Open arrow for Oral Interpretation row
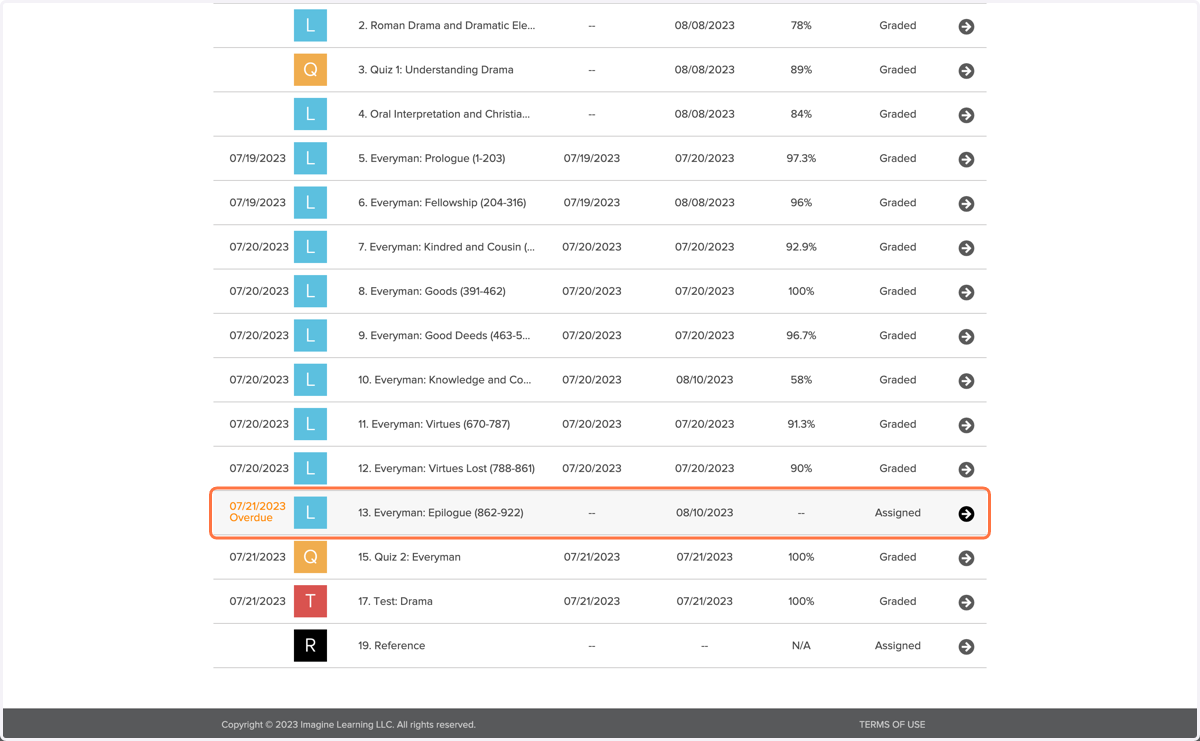This screenshot has width=1200, height=741. [x=966, y=115]
